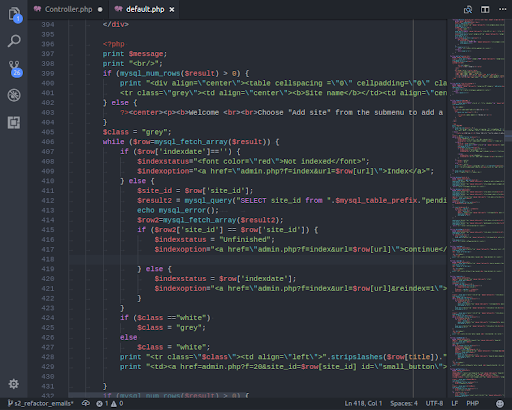Close the default.php tab

(172, 10)
